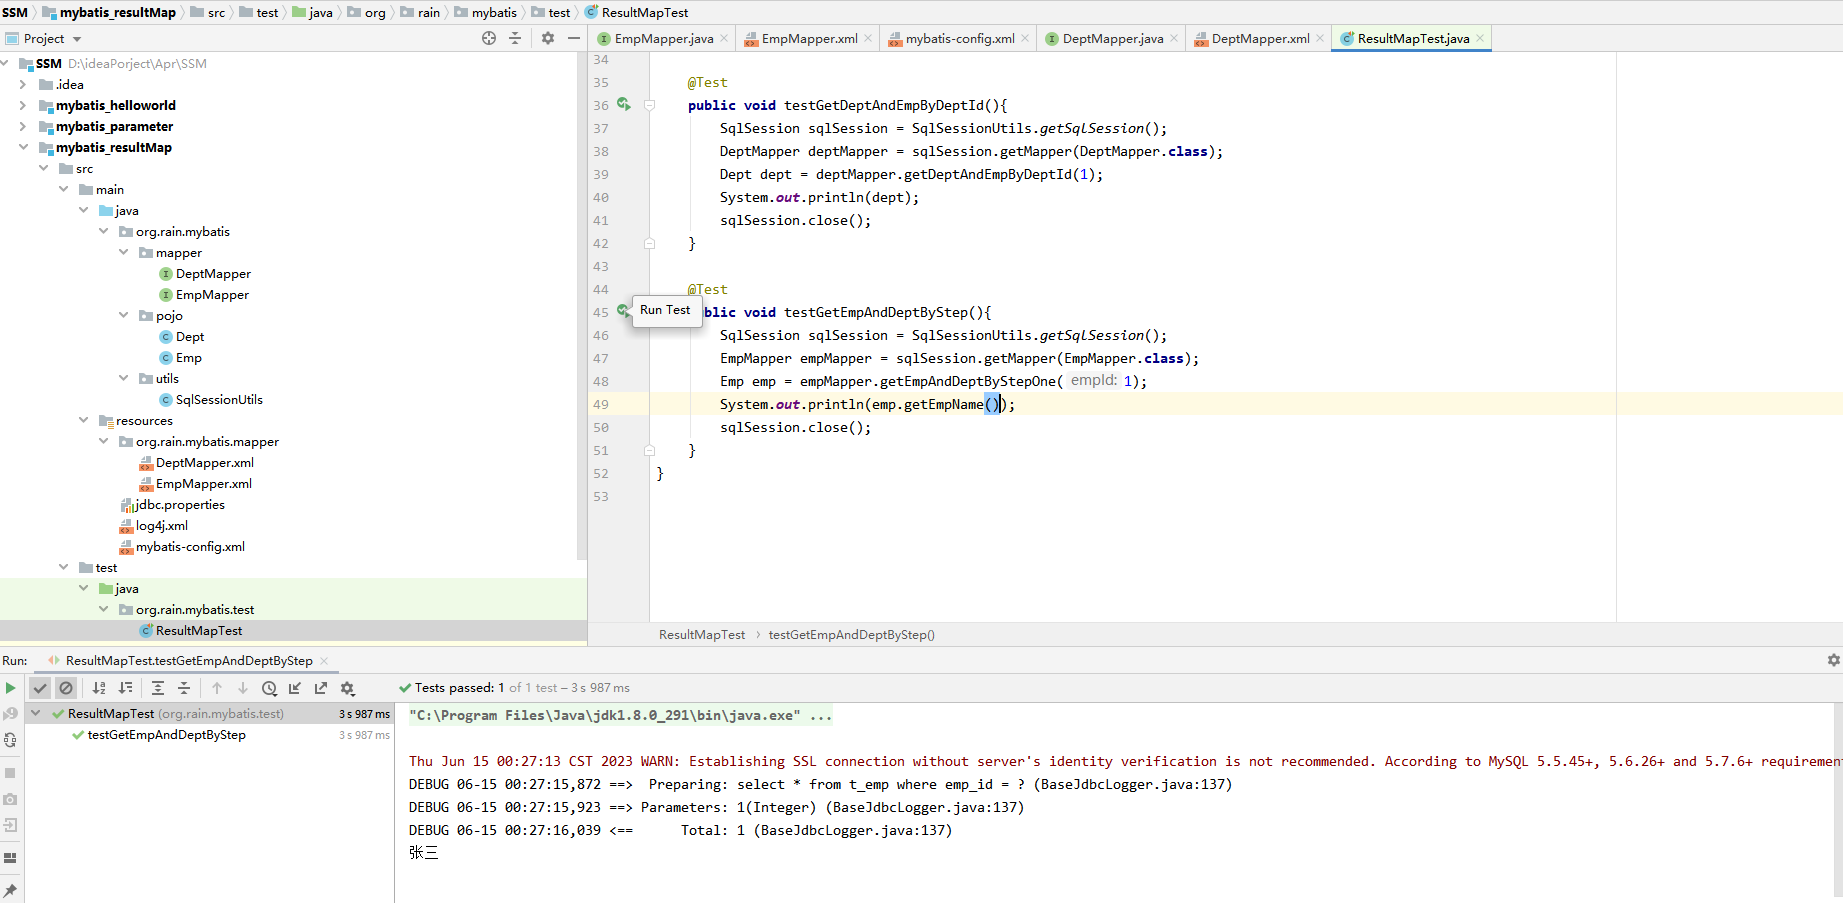Rerun the test with green play icon
Screen dimensions: 1843x903
tap(10, 688)
